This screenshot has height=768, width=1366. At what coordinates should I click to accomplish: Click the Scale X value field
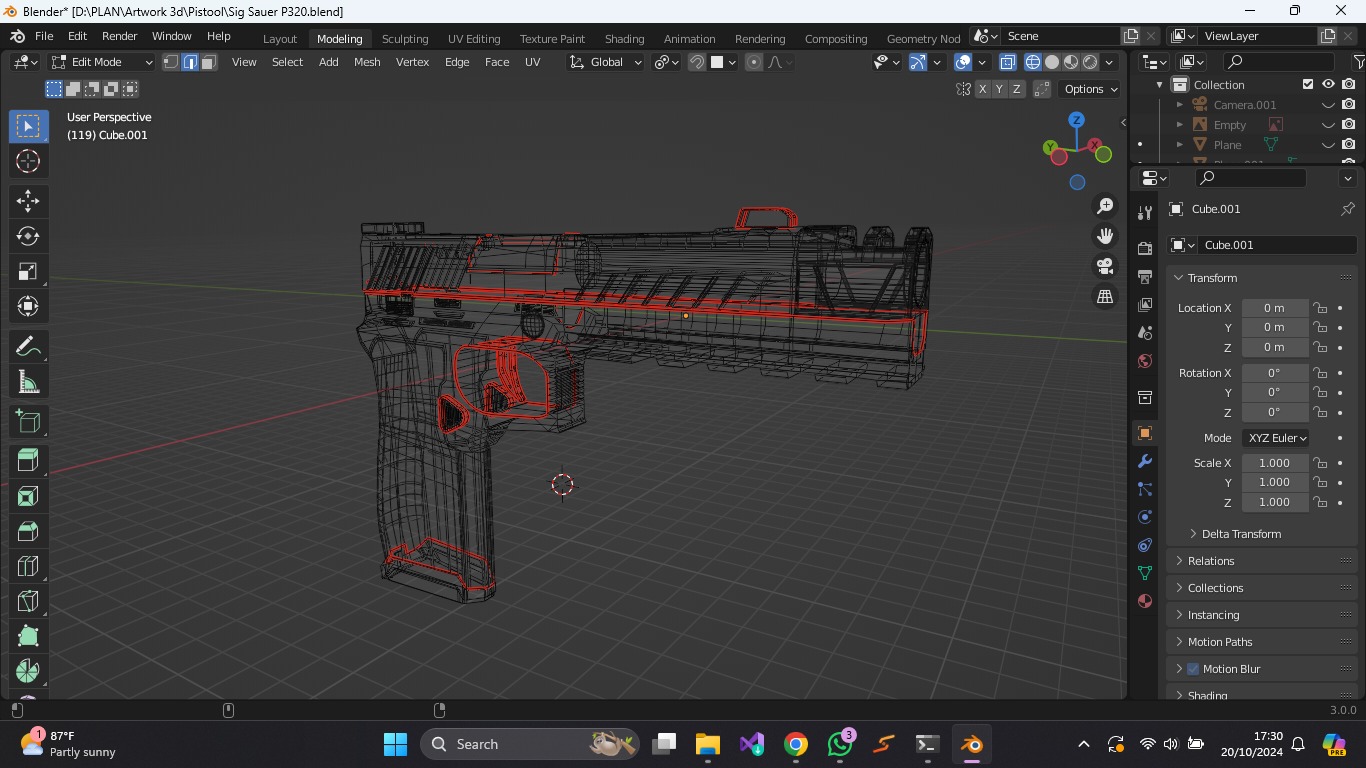pos(1275,463)
